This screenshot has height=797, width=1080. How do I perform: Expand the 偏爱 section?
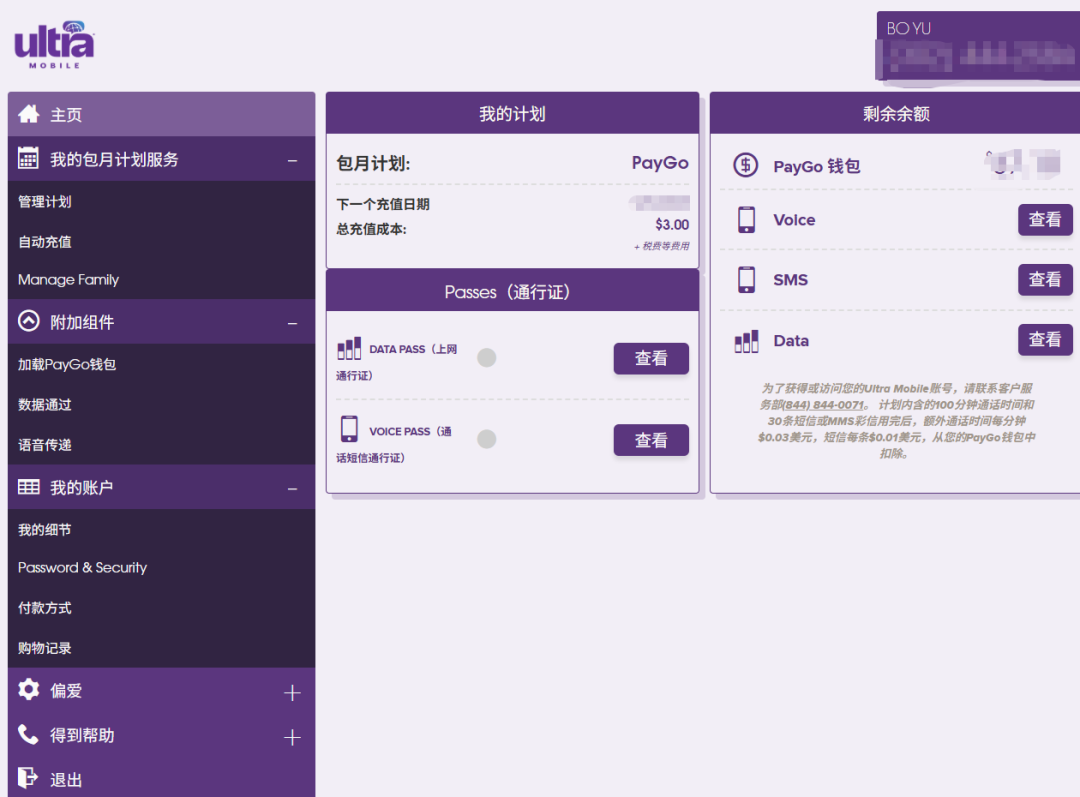[x=292, y=693]
